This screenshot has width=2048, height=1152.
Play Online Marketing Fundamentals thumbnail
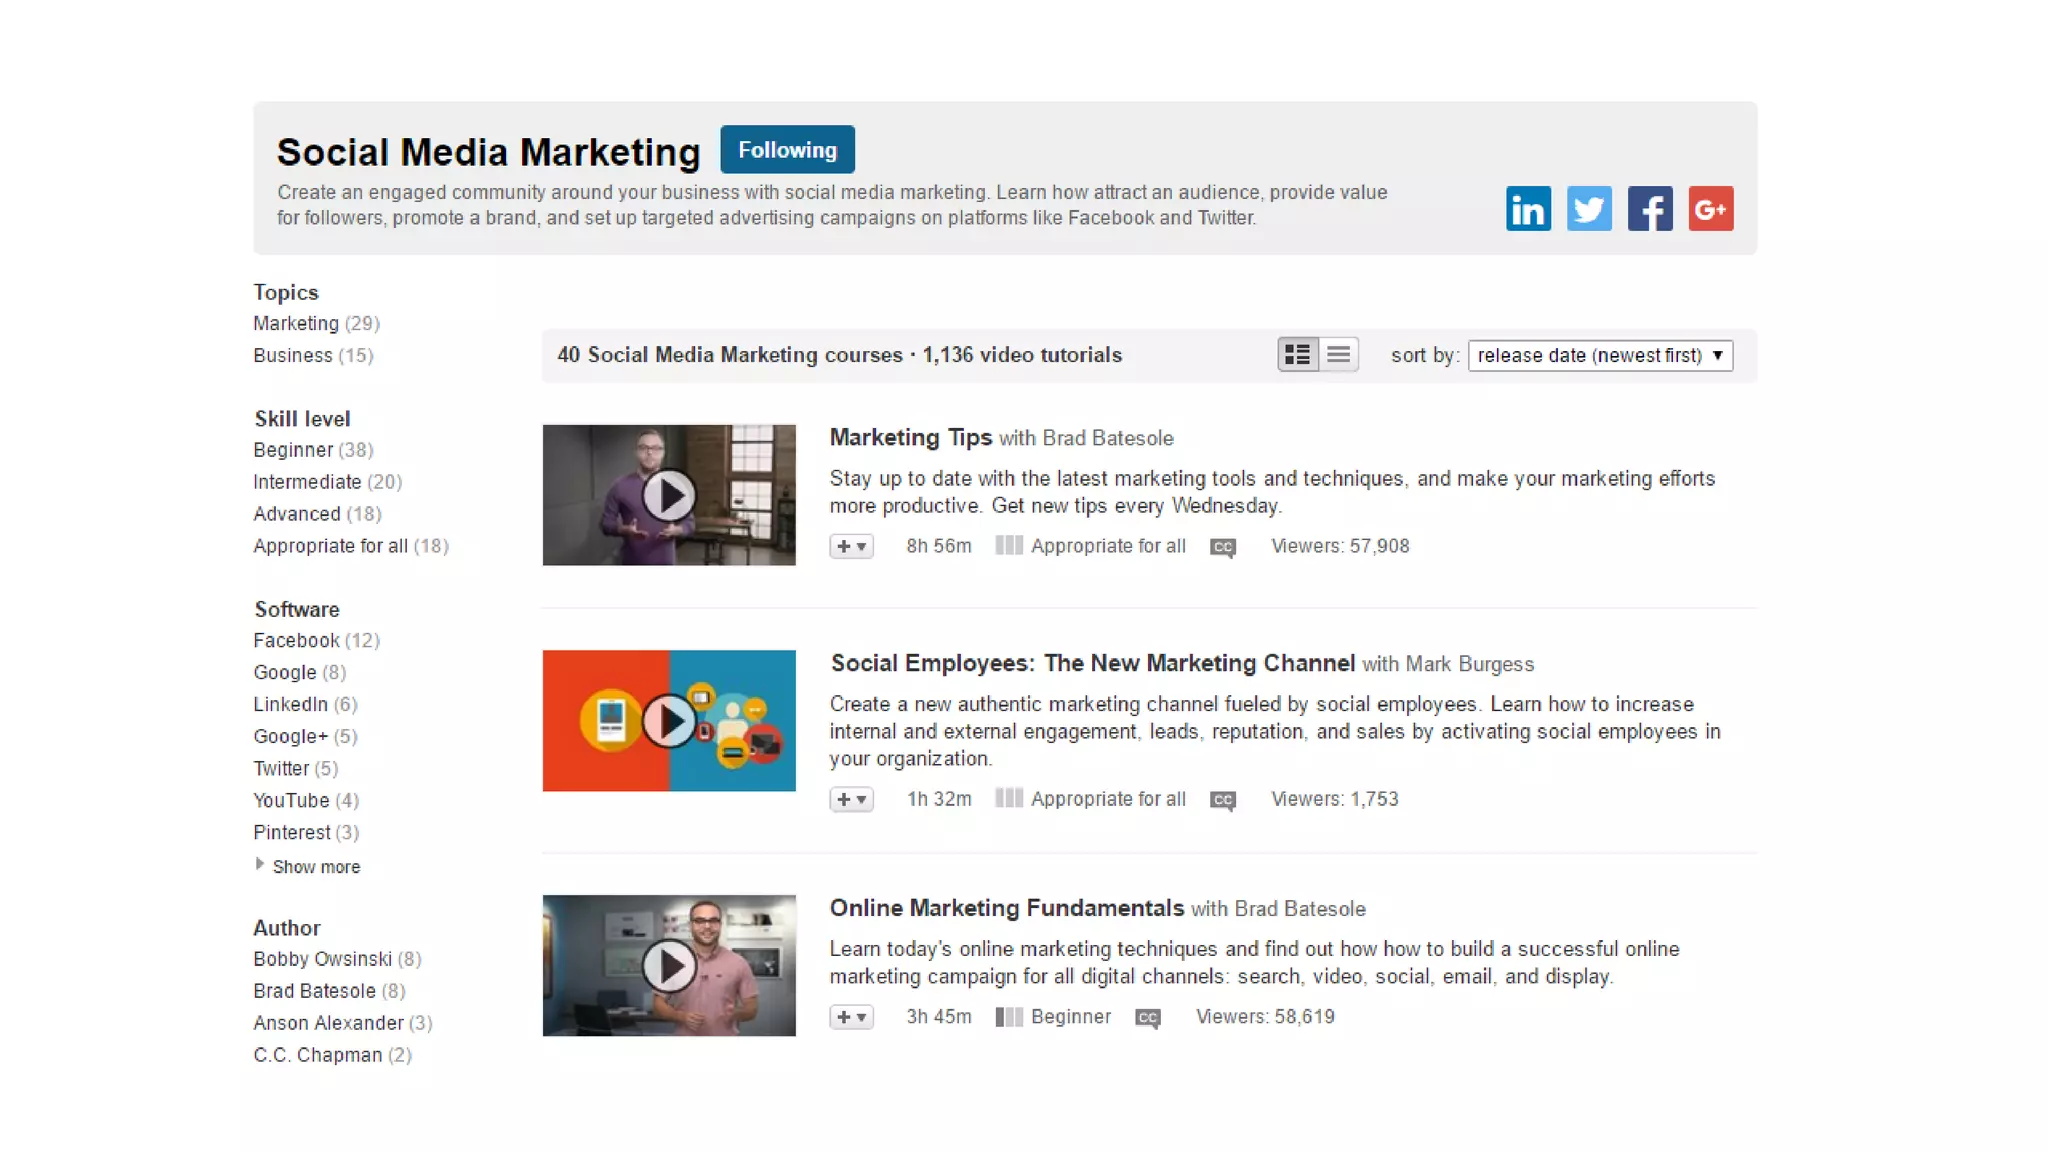(x=669, y=966)
